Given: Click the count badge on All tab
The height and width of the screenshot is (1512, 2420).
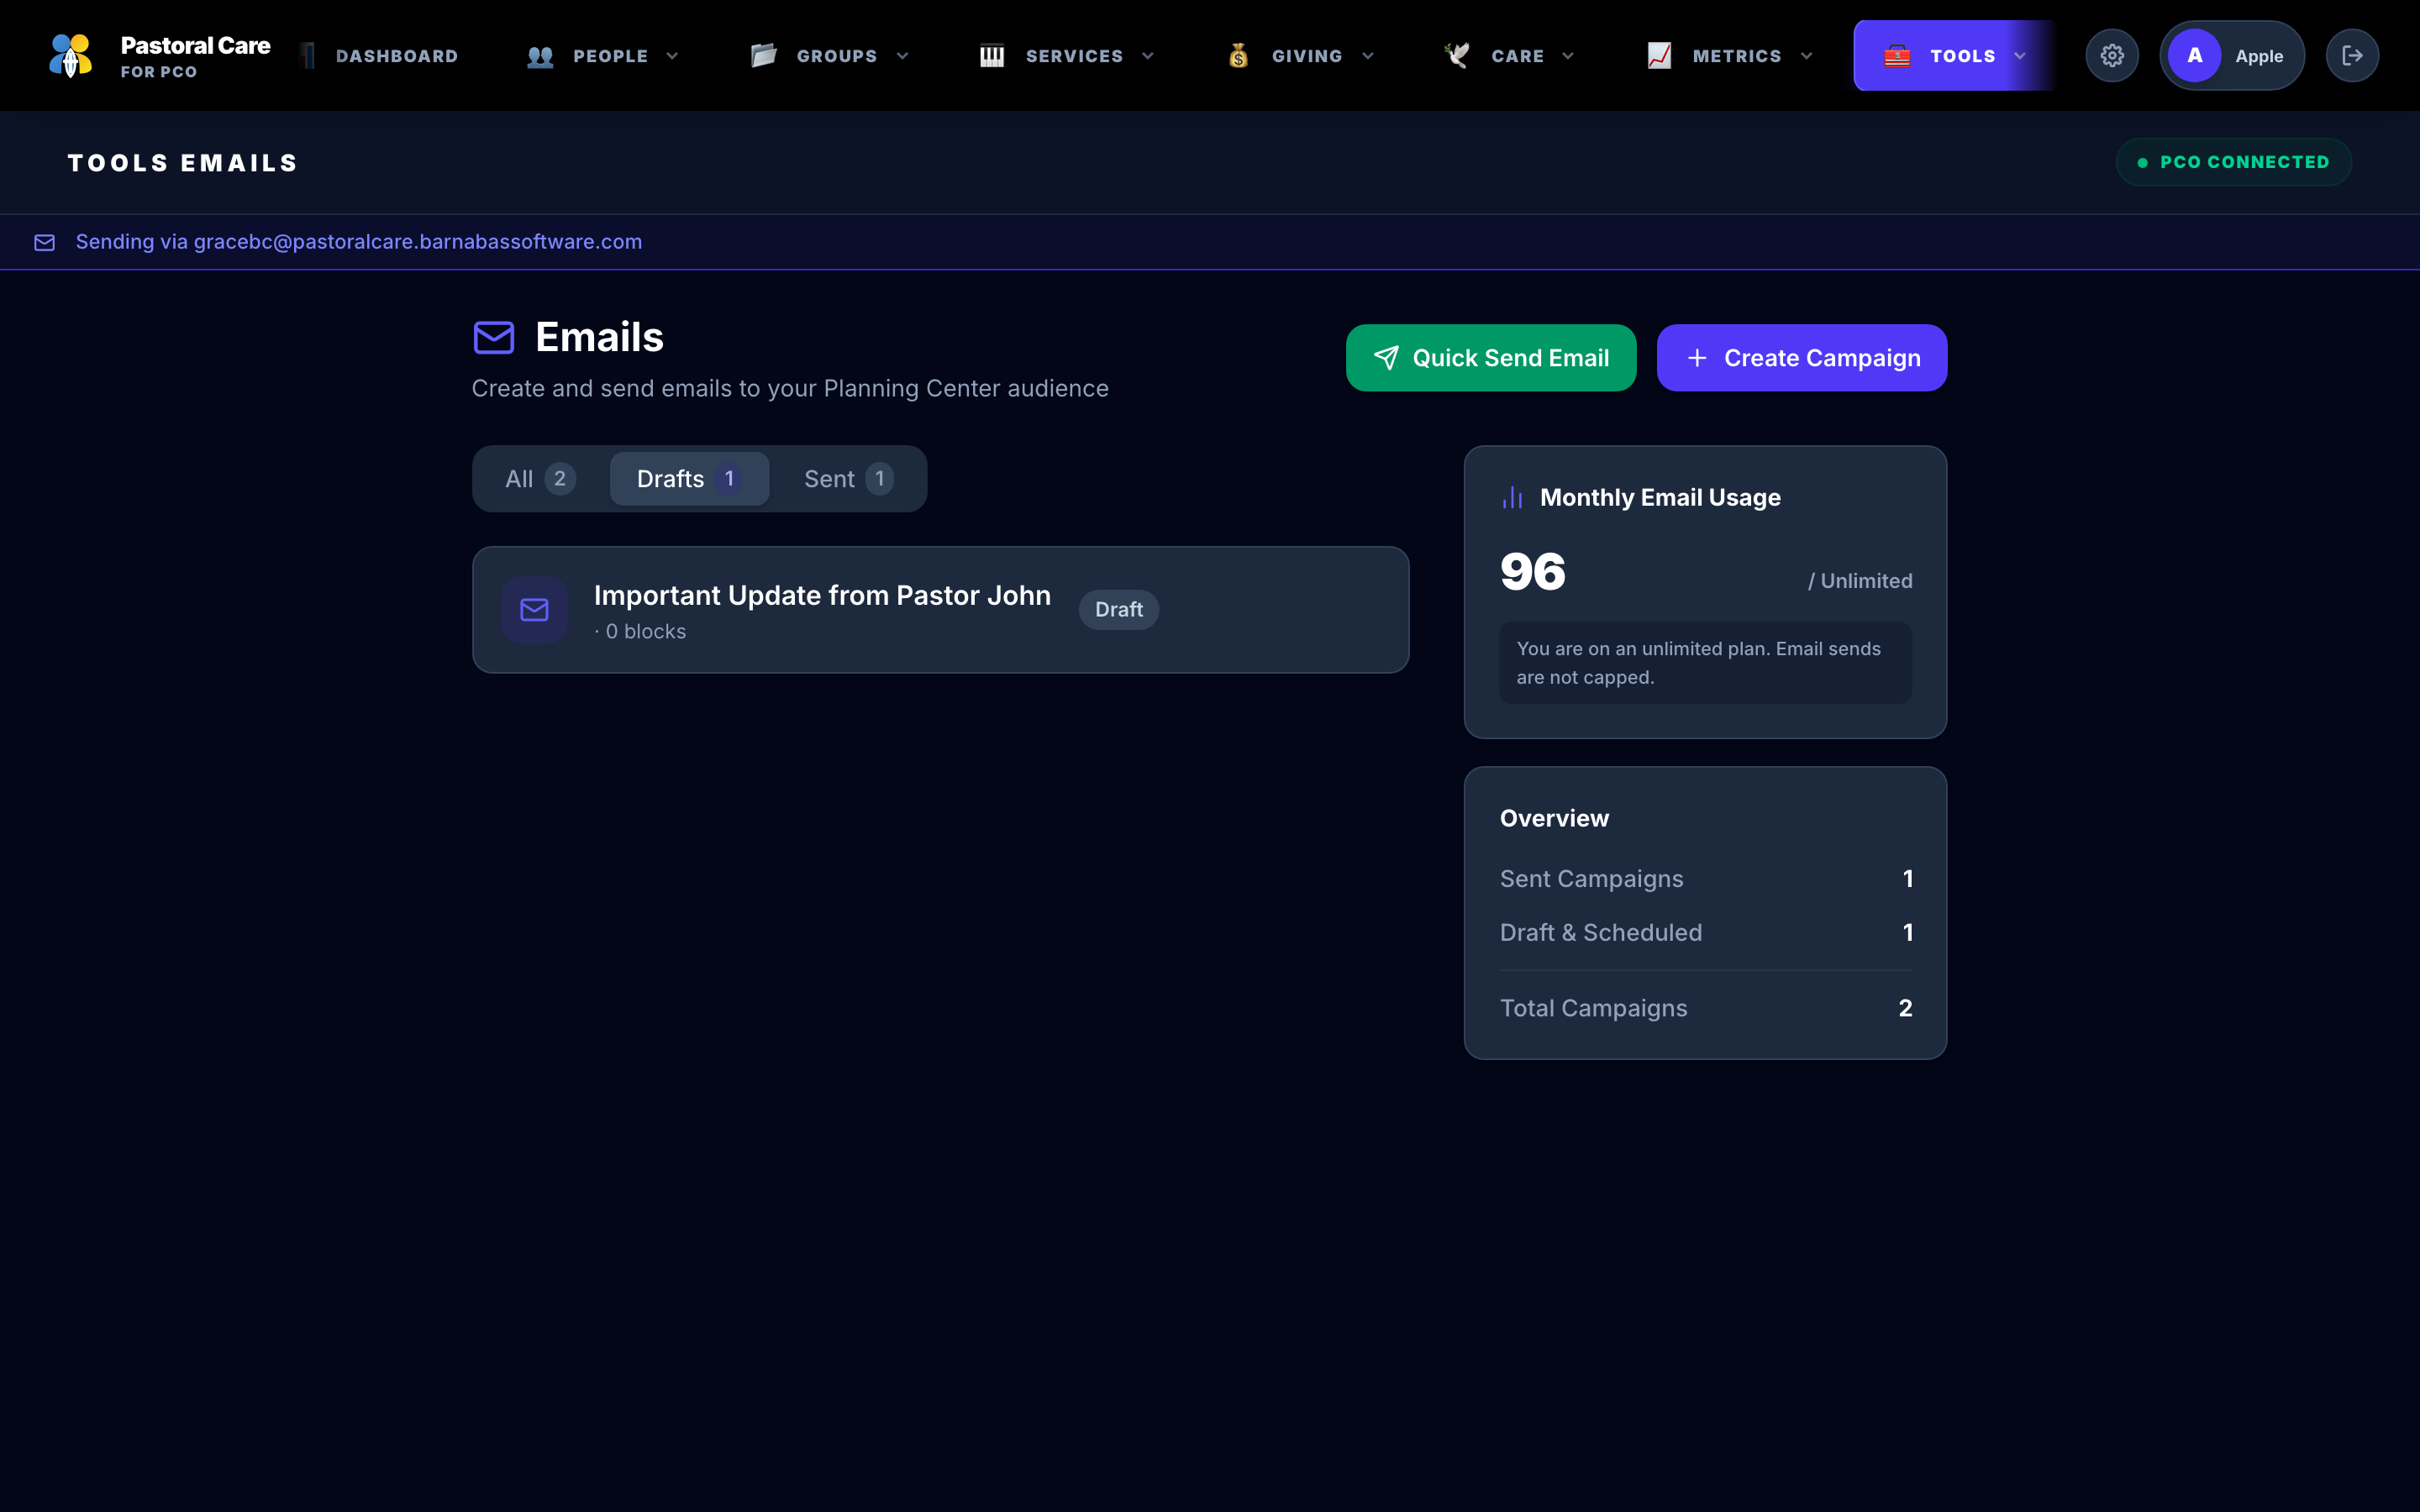Looking at the screenshot, I should pos(560,479).
